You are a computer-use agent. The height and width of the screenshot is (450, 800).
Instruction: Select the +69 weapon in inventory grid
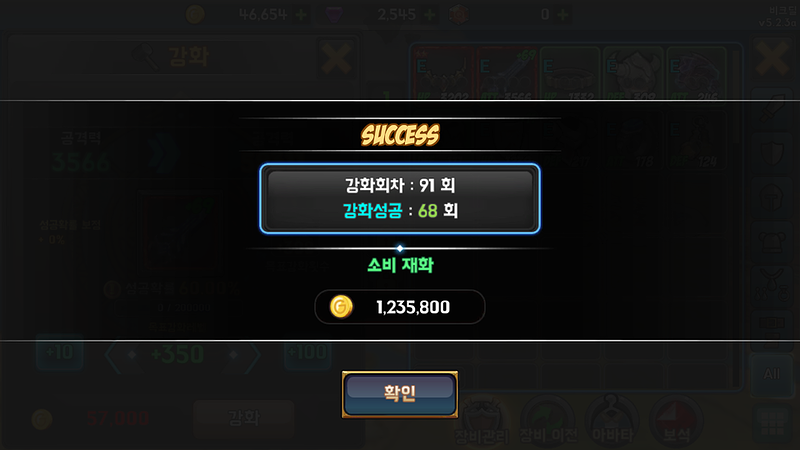point(507,73)
